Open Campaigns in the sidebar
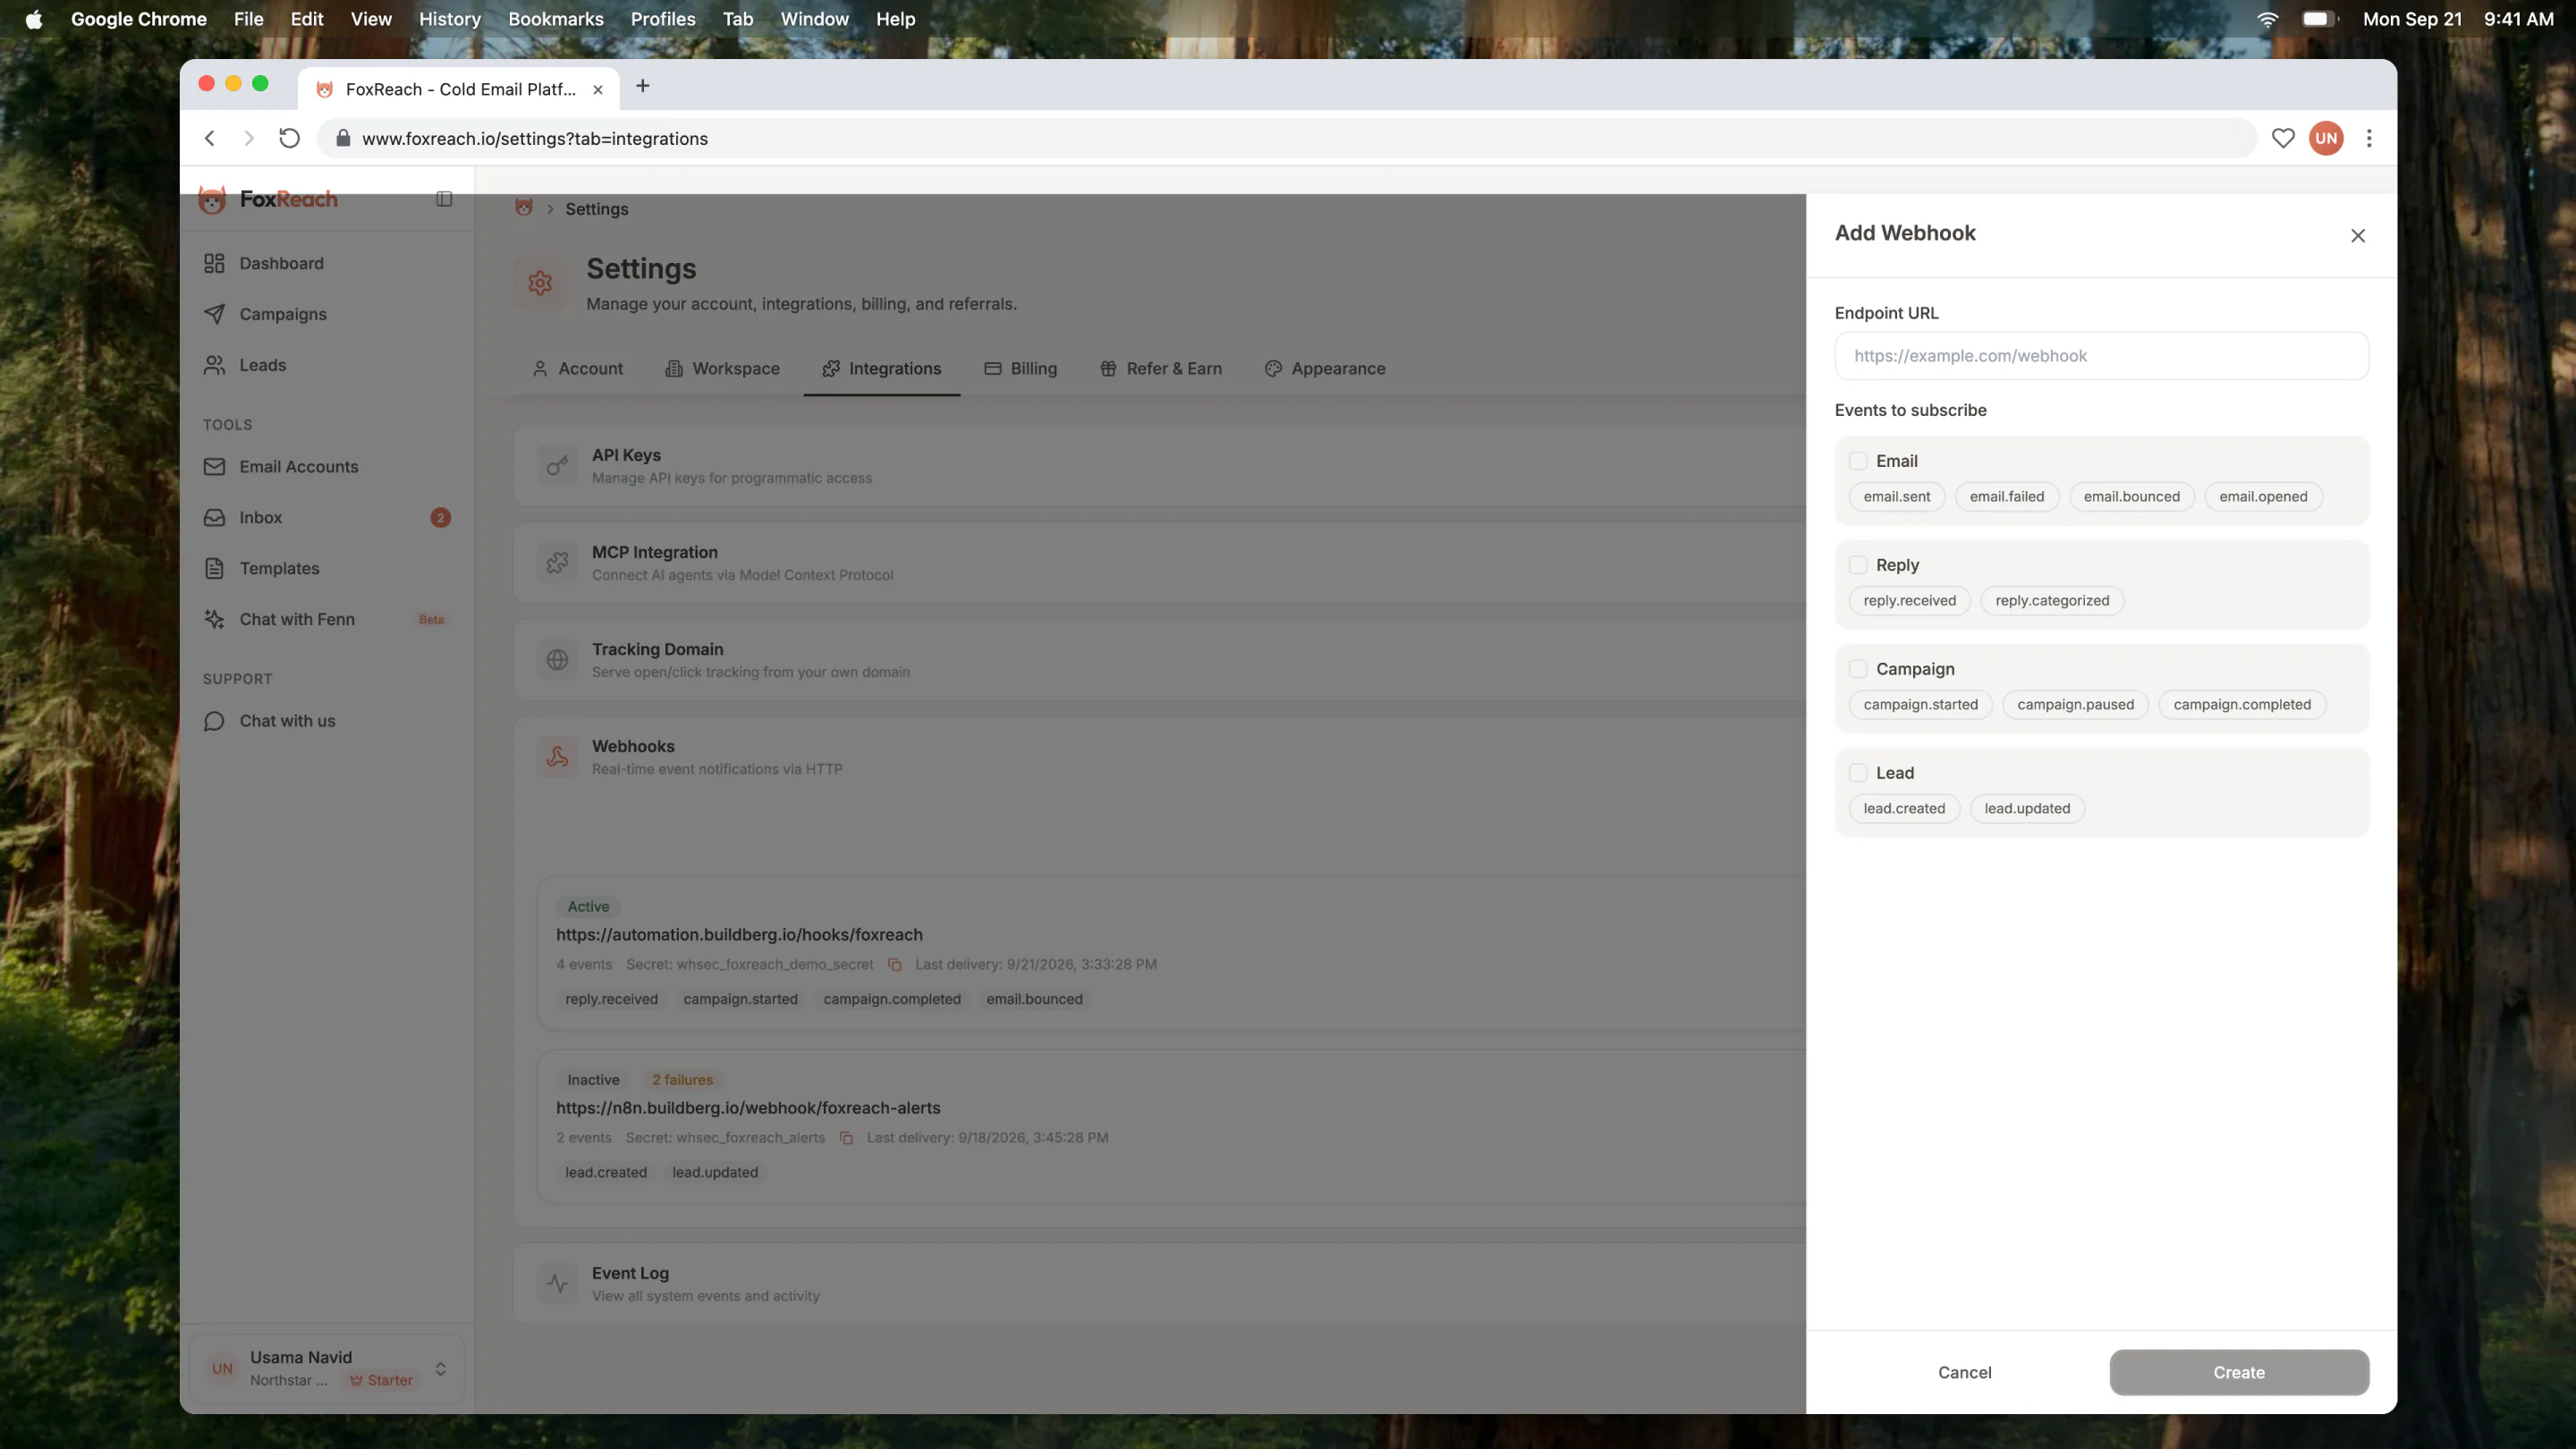Screen dimensions: 2576x1449 326,314
